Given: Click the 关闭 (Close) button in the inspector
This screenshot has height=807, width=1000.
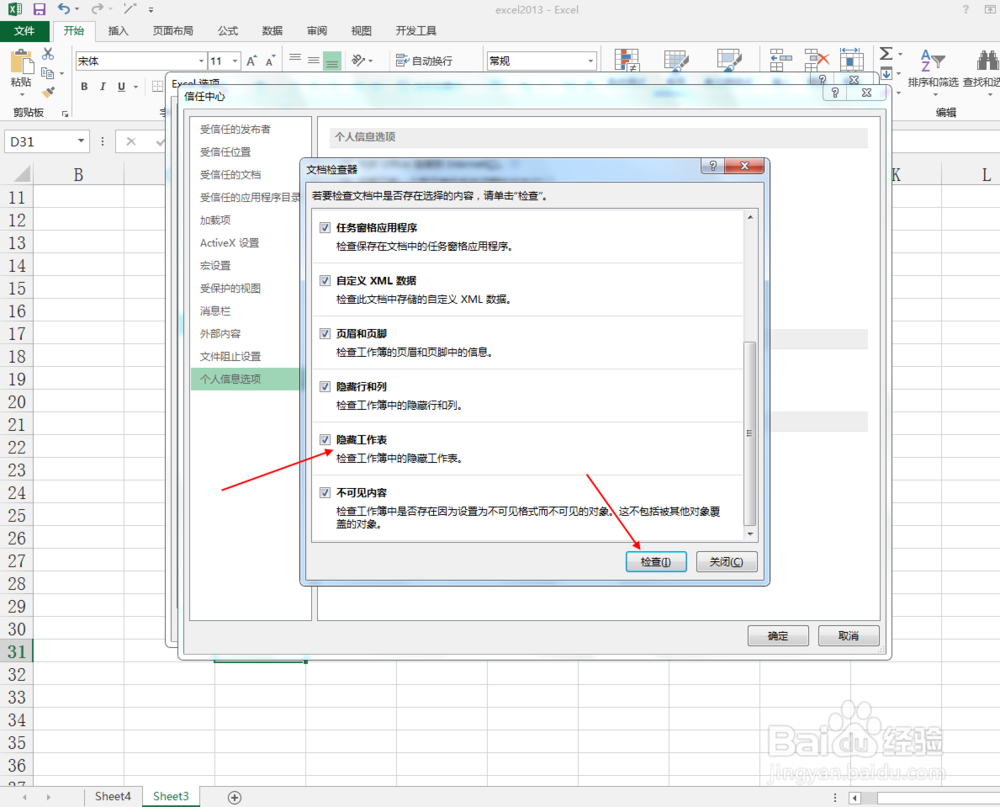Looking at the screenshot, I should tap(726, 561).
